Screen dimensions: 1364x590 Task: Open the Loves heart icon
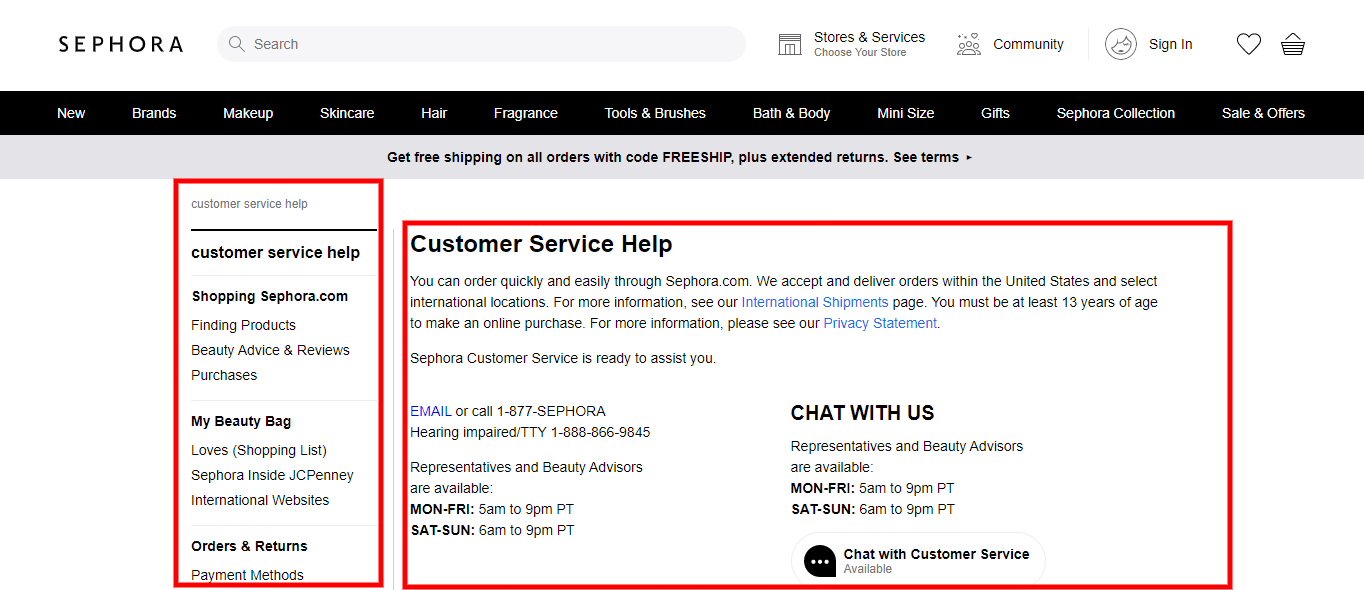[x=1249, y=44]
